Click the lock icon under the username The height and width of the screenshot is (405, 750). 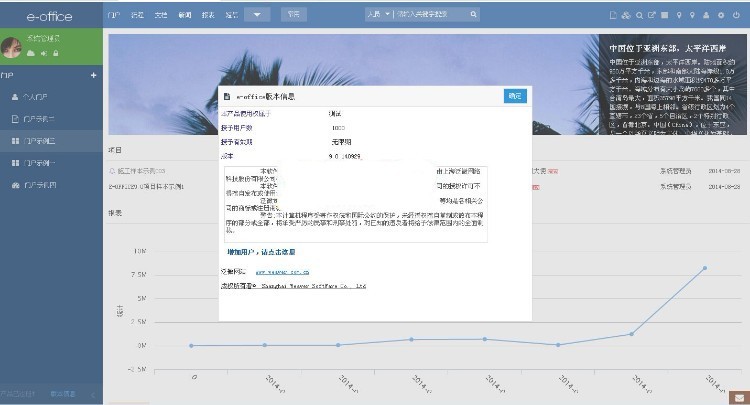[x=56, y=52]
